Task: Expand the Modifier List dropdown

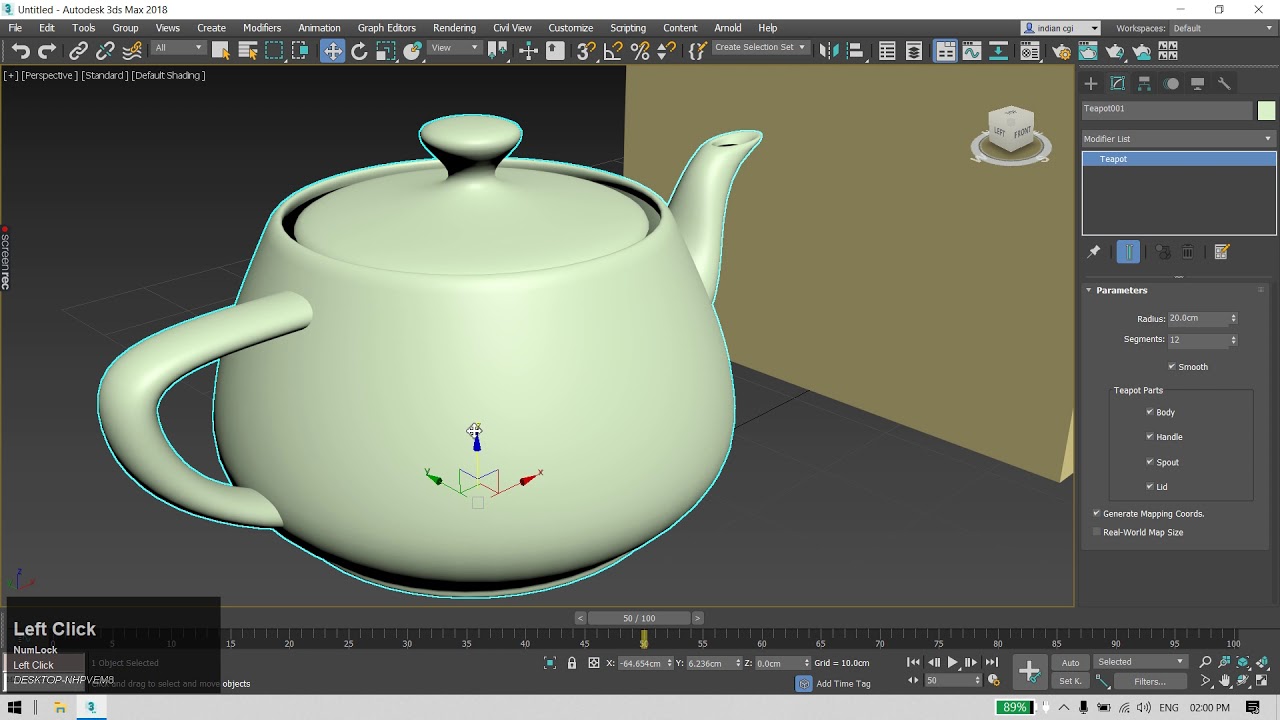Action: coord(1179,139)
